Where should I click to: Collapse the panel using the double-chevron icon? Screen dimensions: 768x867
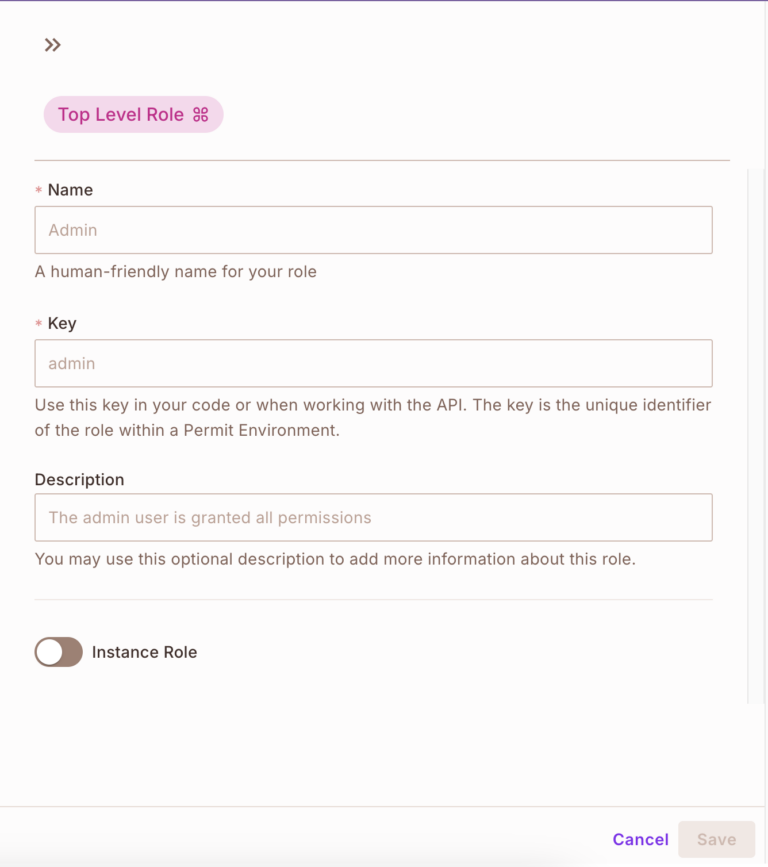(x=52, y=44)
